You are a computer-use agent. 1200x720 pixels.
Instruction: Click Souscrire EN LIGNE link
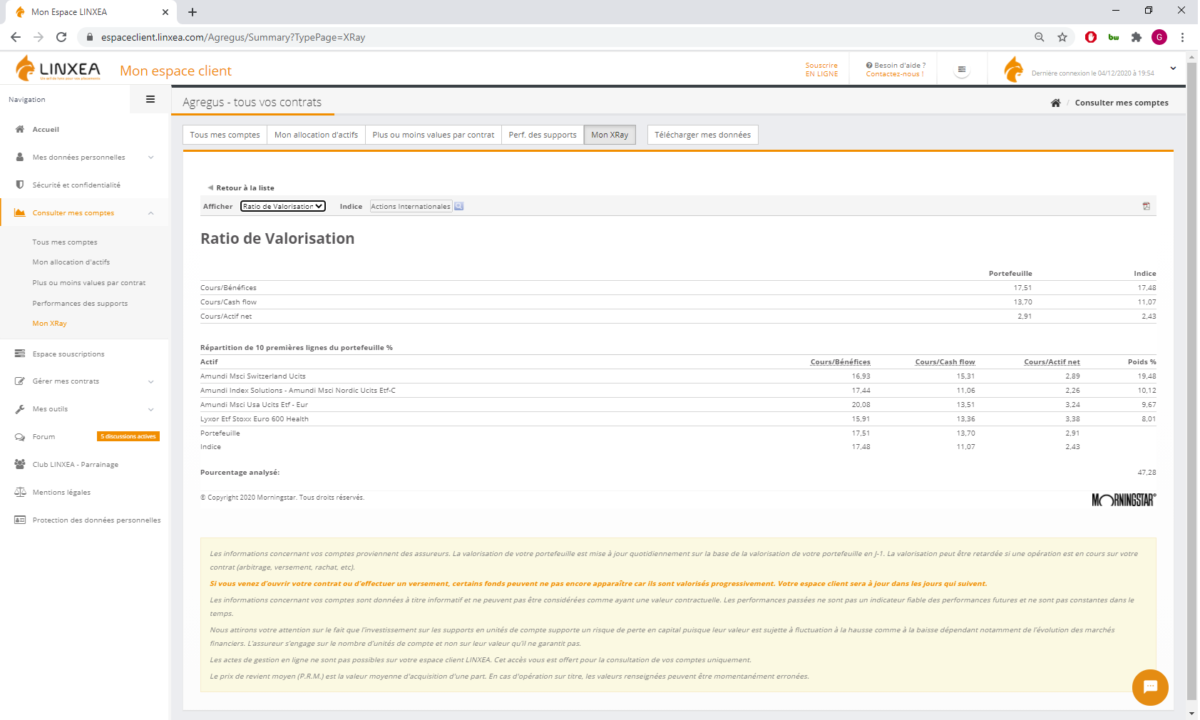tap(822, 69)
